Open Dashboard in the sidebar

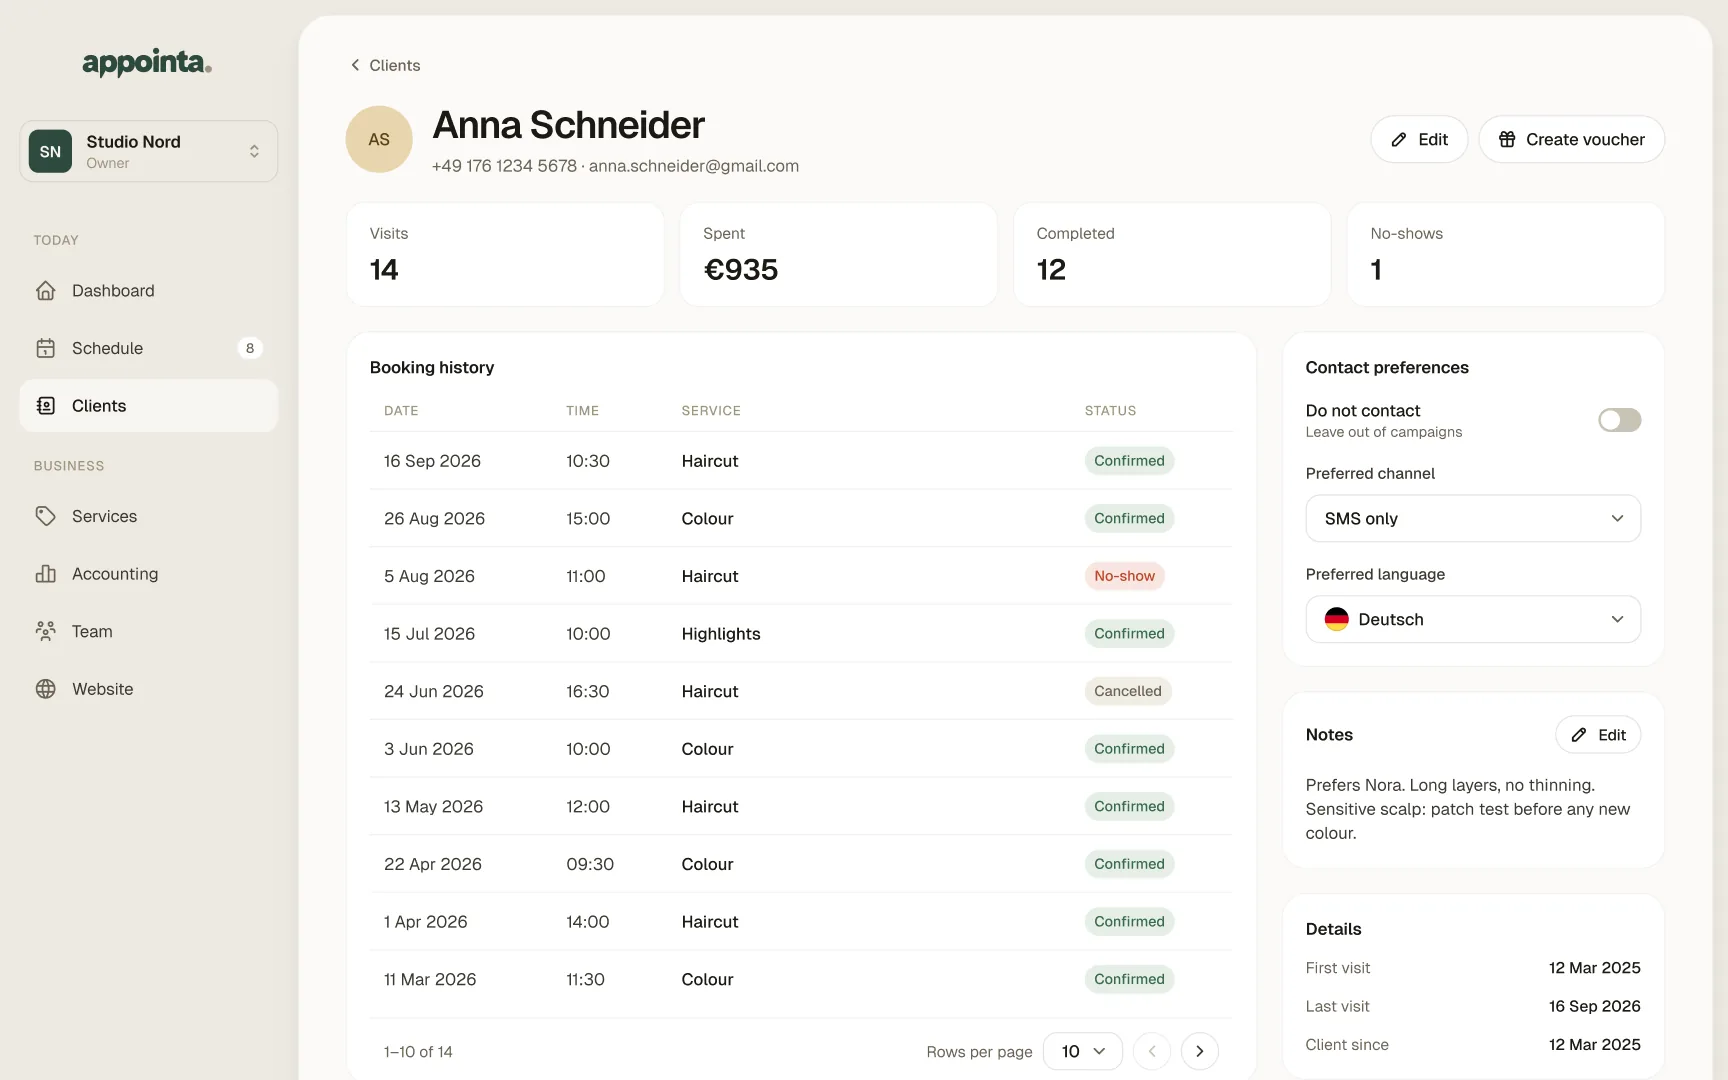pos(149,291)
